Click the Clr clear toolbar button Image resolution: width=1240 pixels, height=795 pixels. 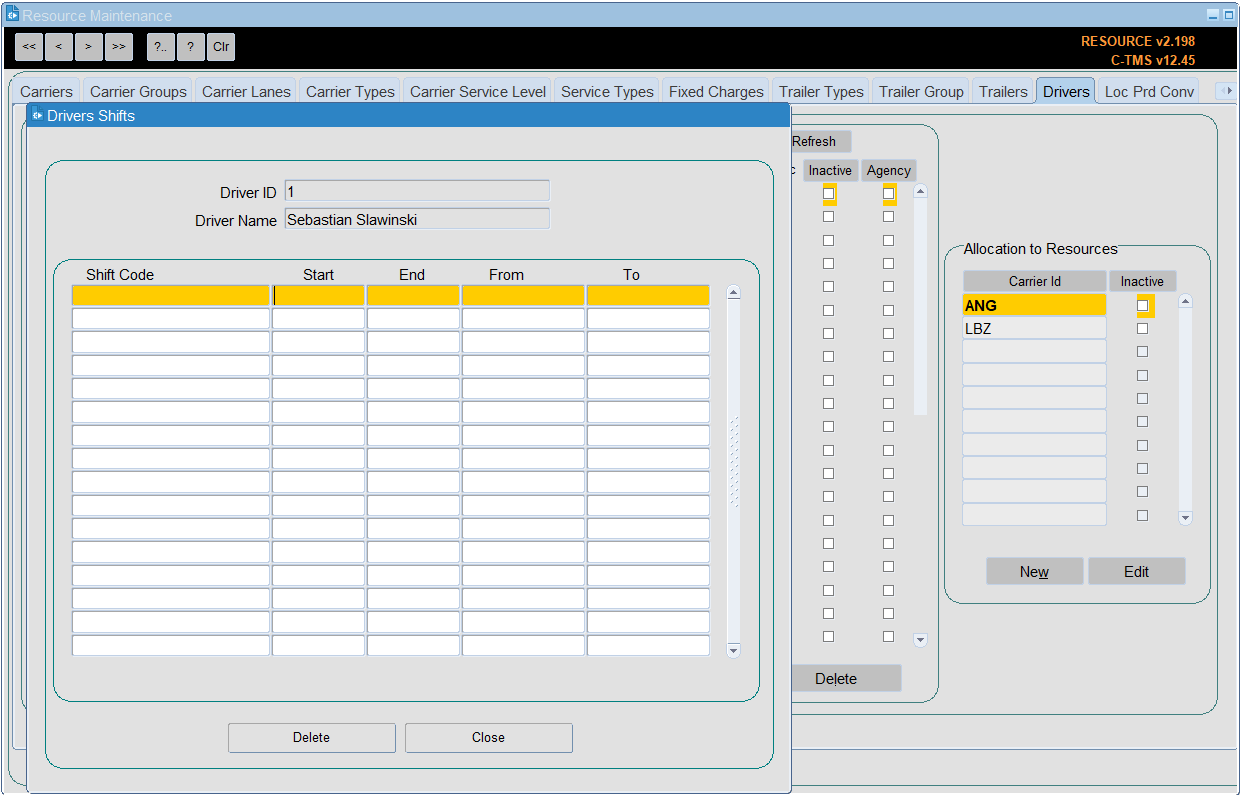tap(221, 47)
